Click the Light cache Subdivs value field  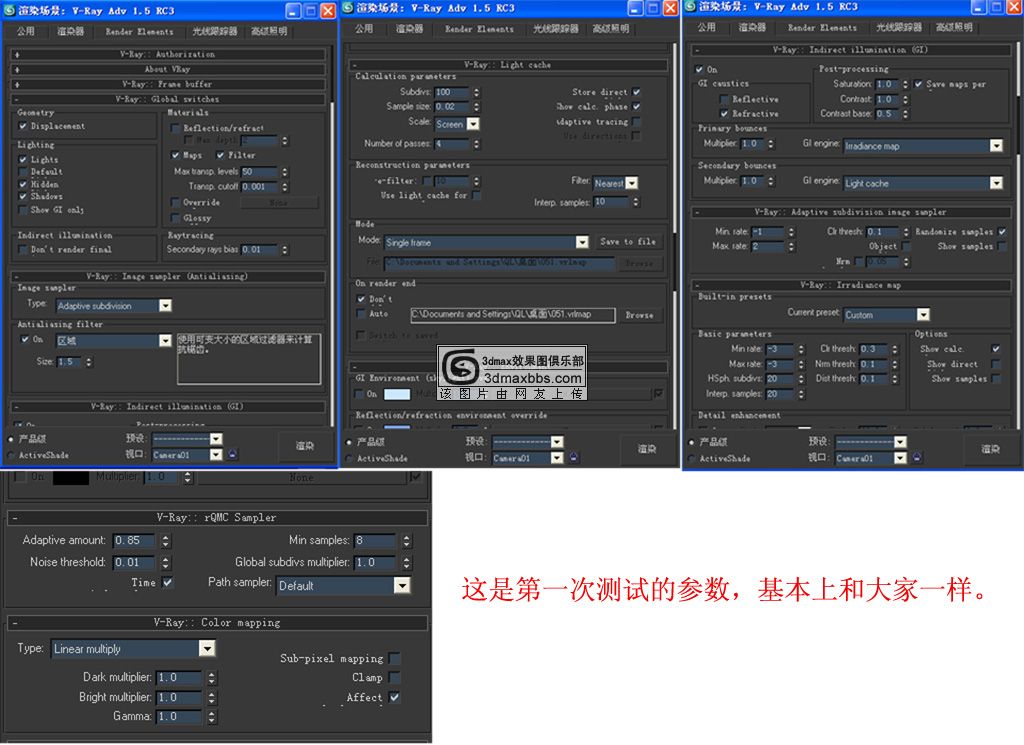(x=452, y=92)
